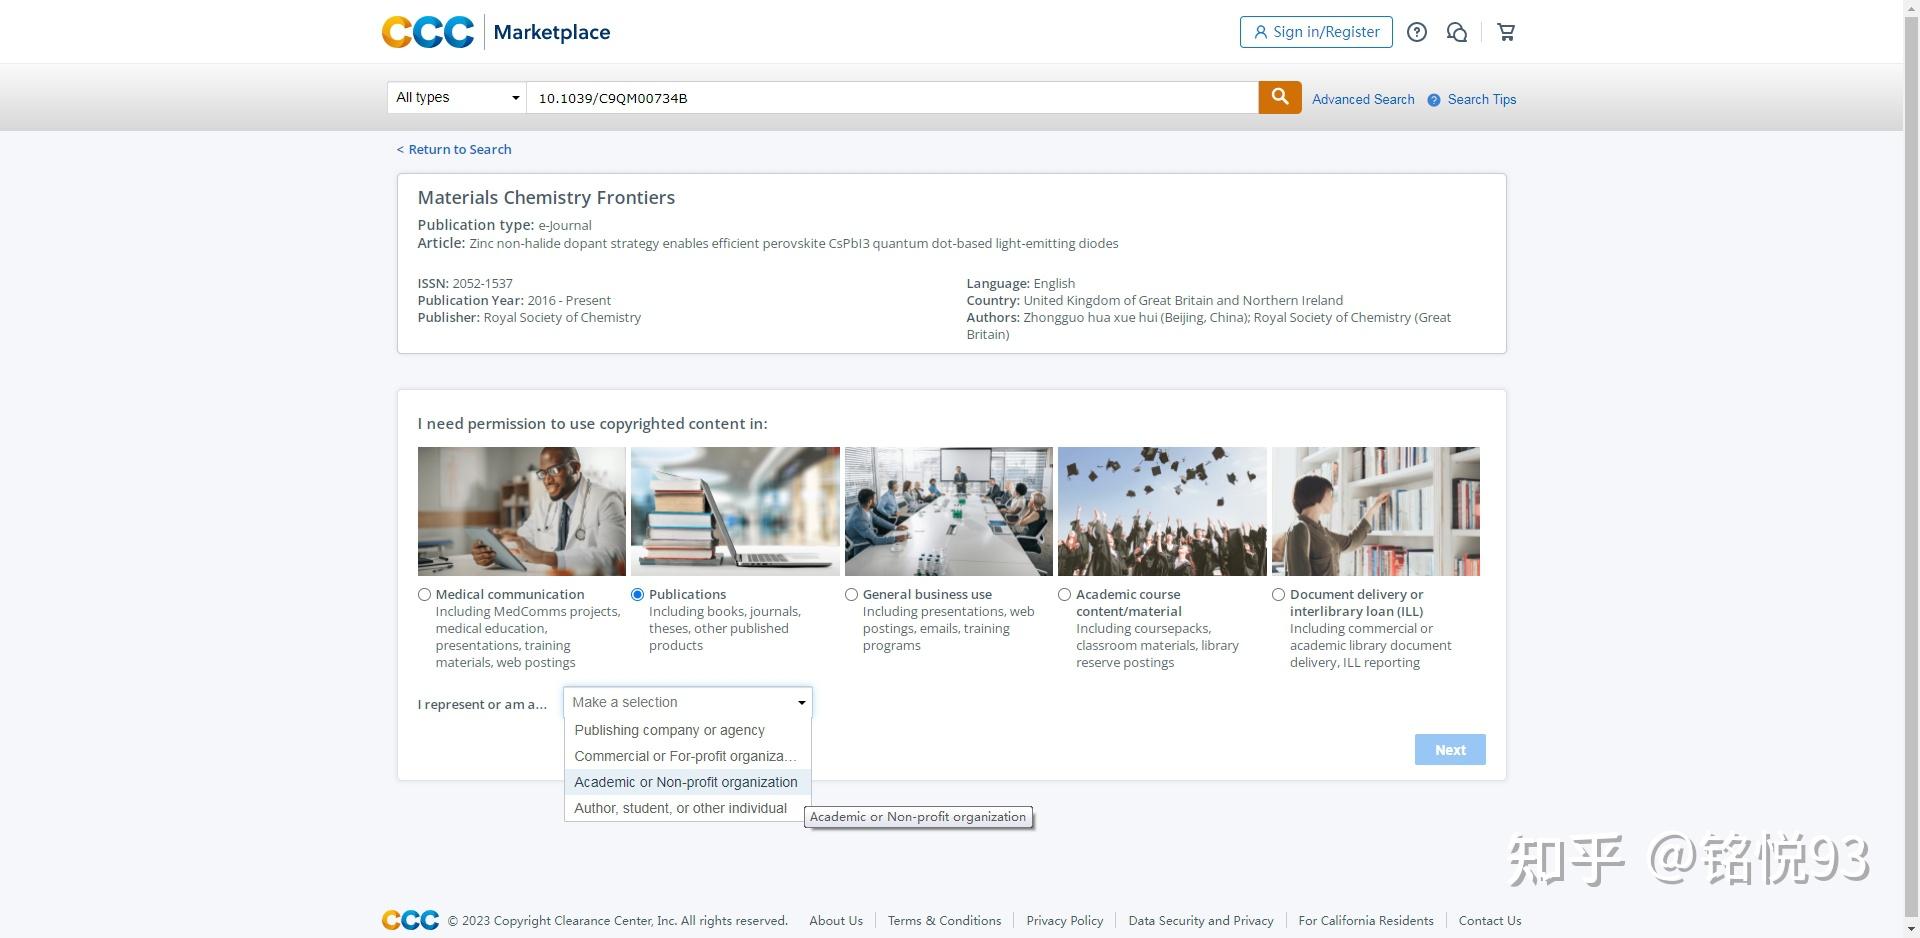
Task: Click the books and laptop Publications image
Action: tap(735, 511)
